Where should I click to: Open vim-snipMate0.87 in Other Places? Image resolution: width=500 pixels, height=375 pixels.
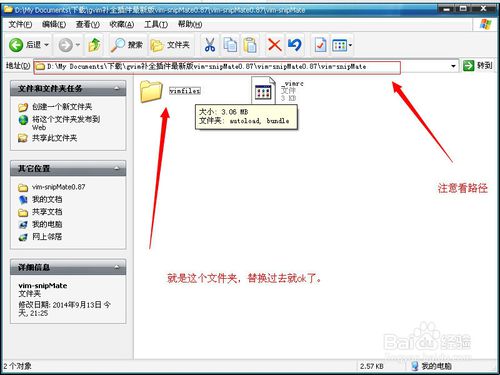tap(59, 187)
